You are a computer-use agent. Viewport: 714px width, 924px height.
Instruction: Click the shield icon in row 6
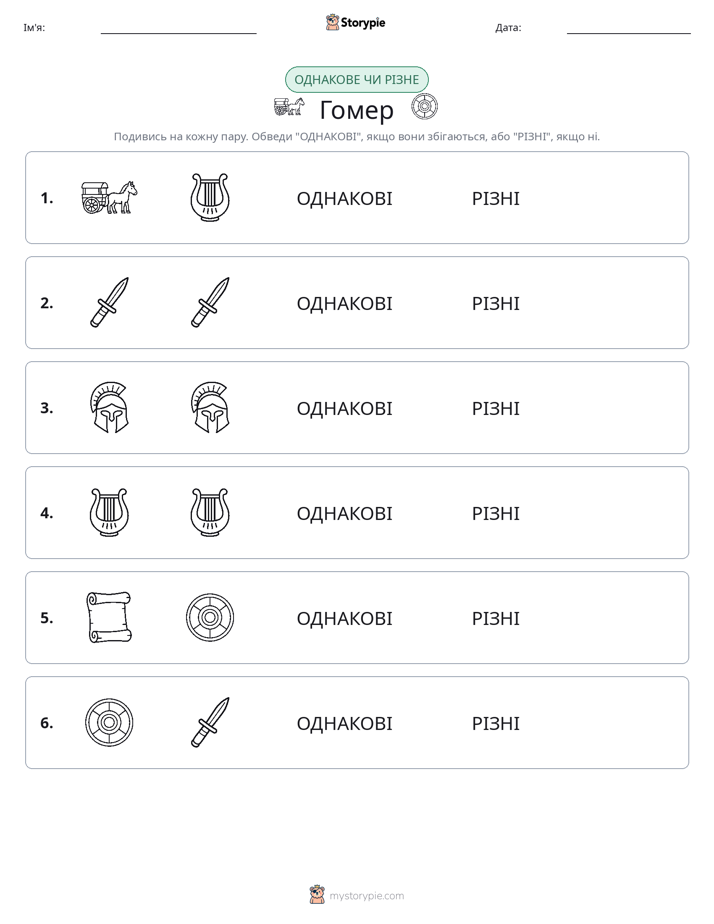pos(109,722)
